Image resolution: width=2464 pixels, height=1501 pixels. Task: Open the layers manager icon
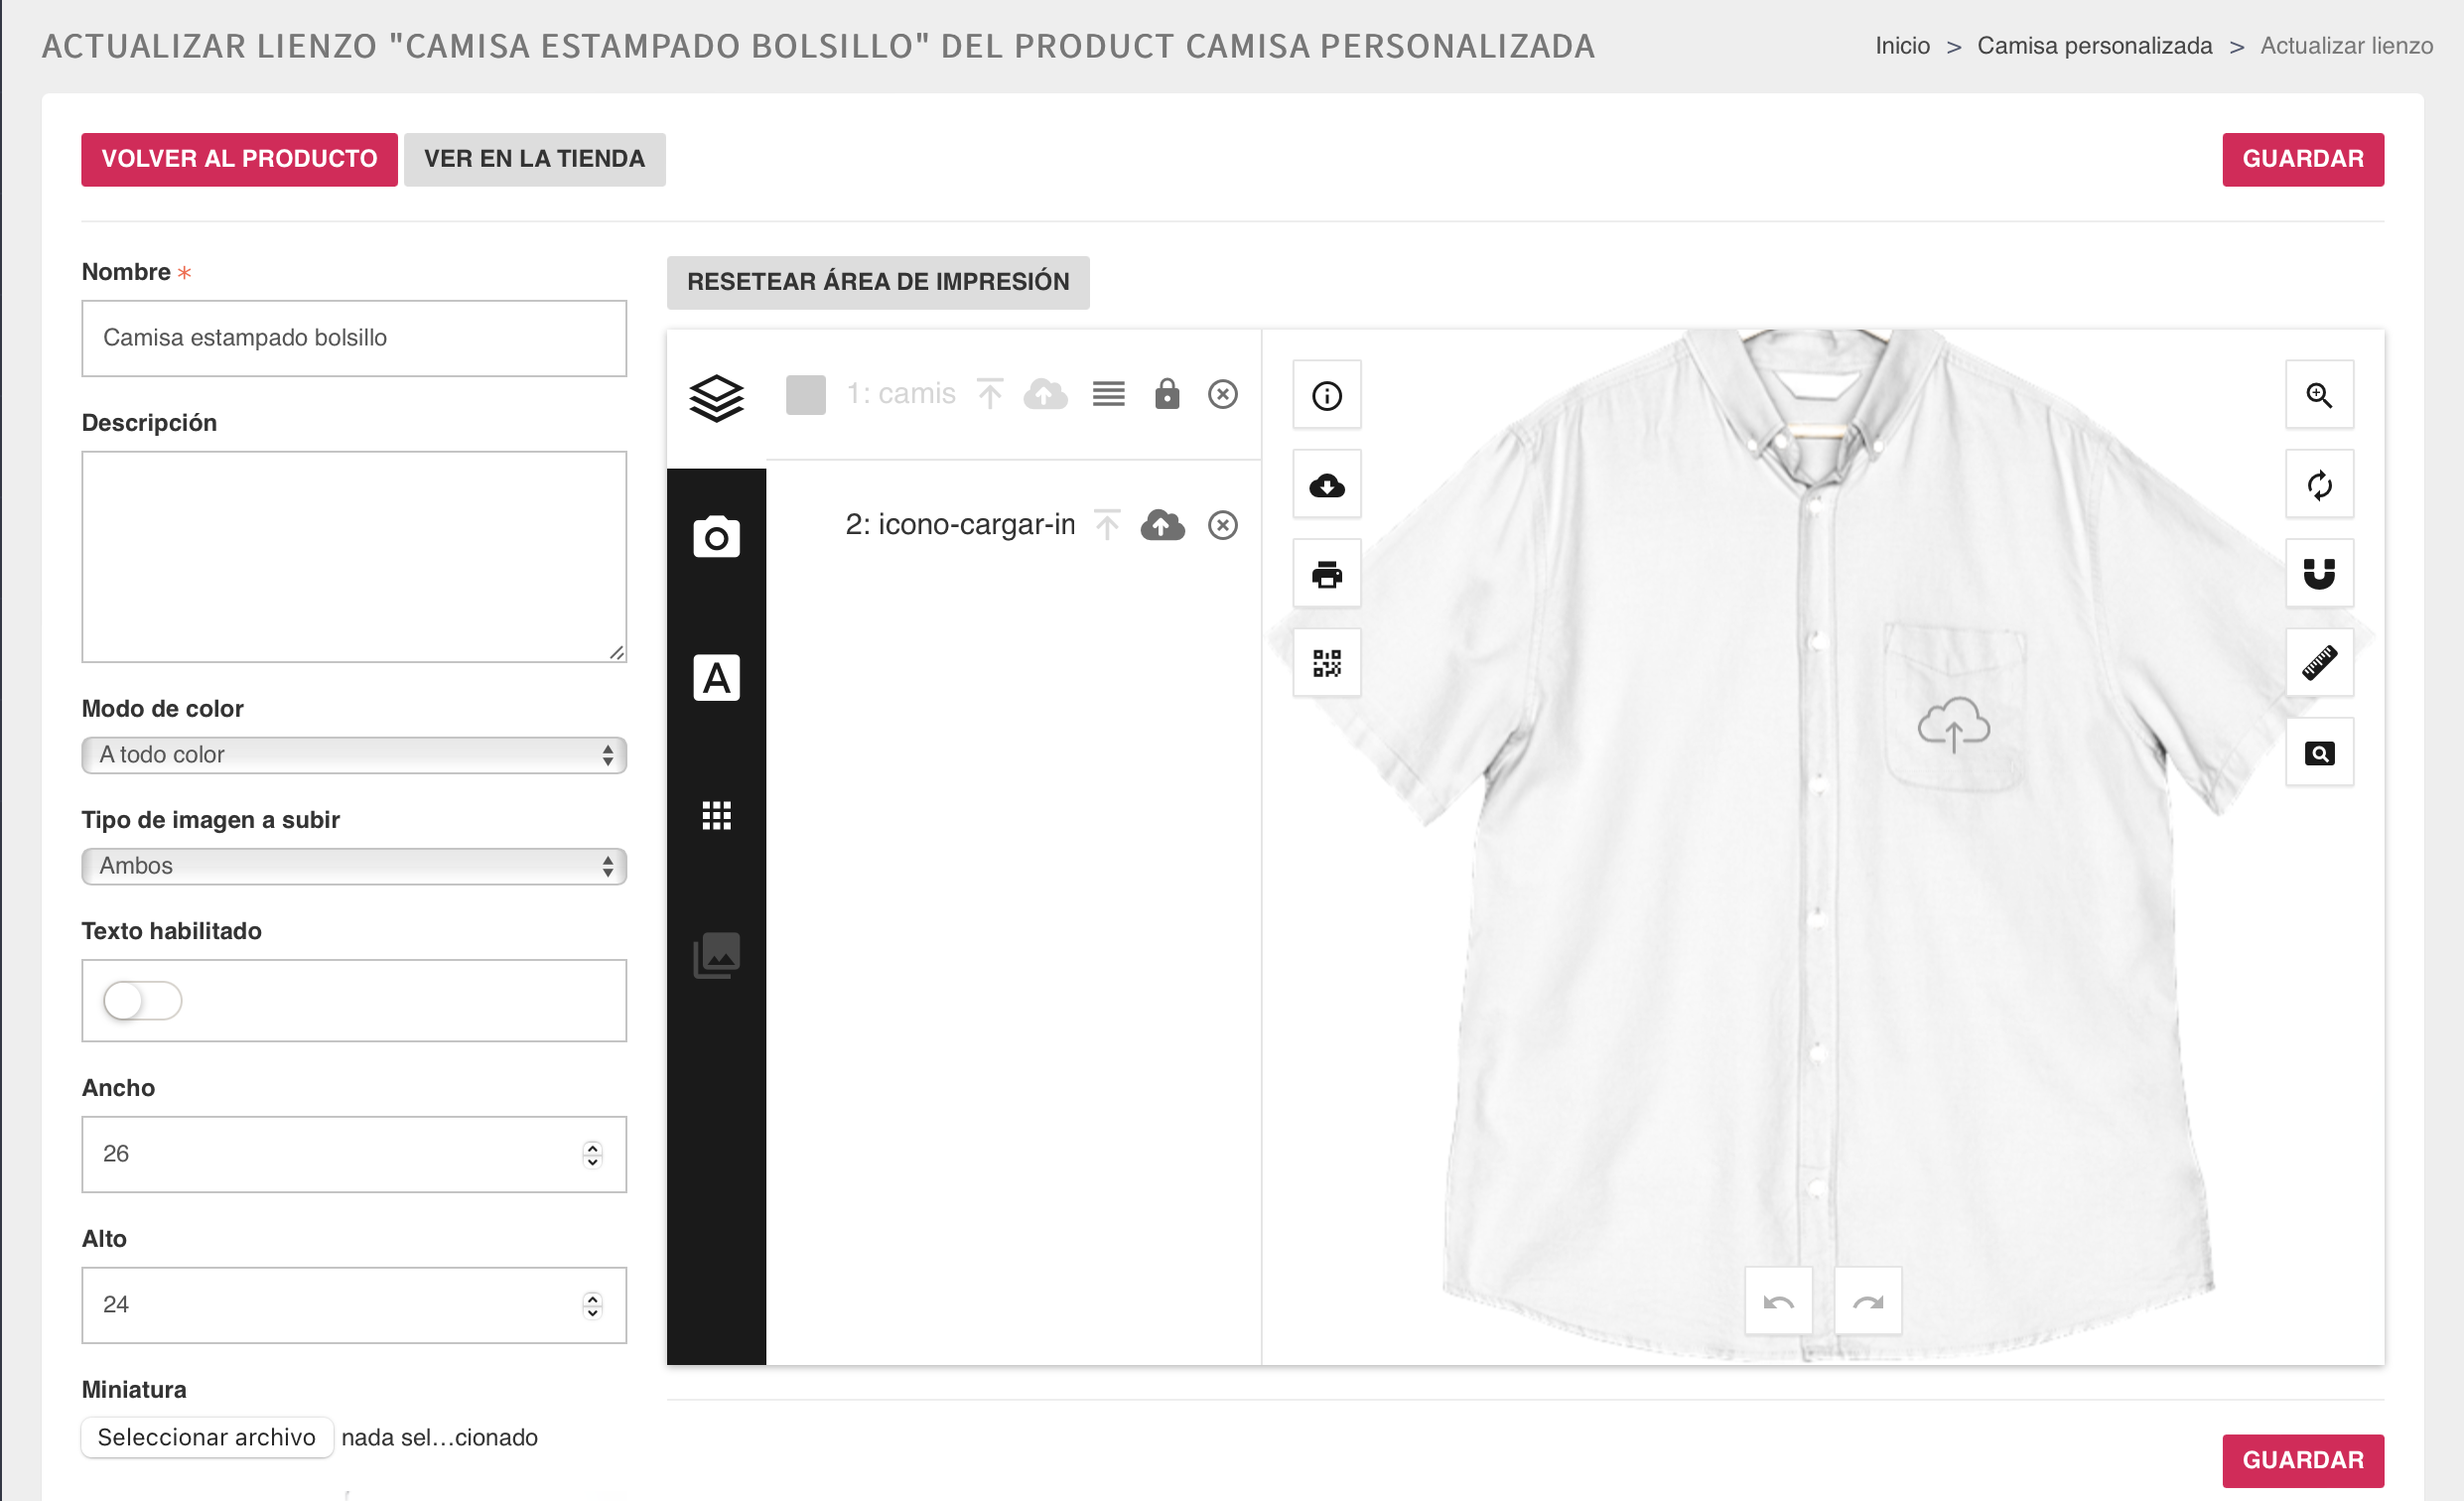716,397
